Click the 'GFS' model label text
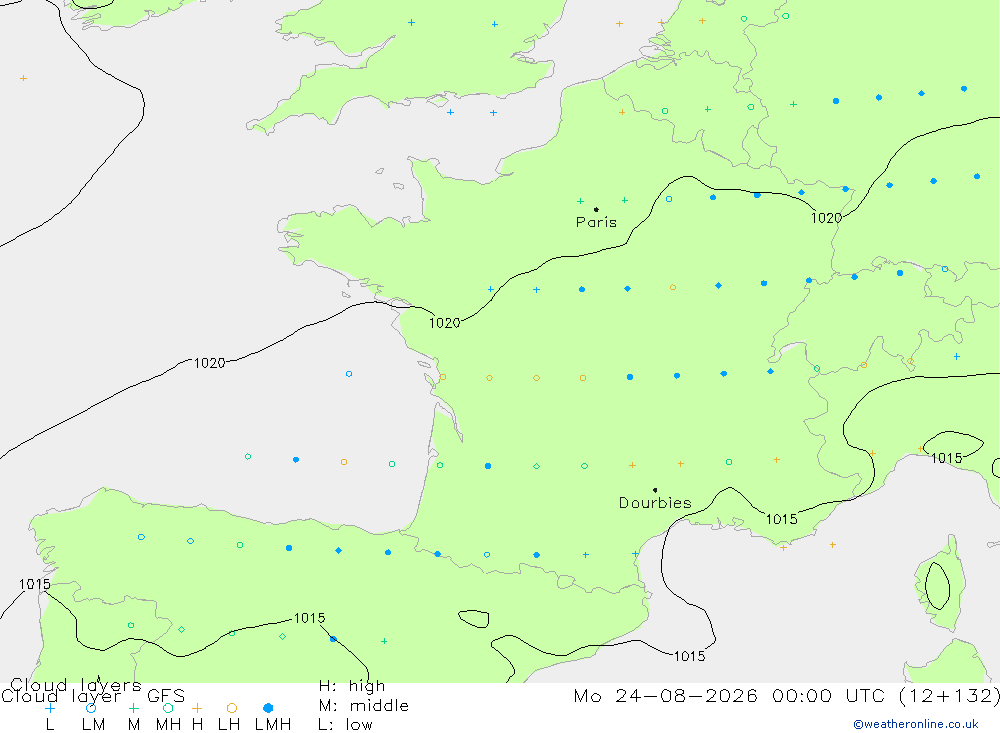Screen dimensions: 1000x733 (166, 696)
